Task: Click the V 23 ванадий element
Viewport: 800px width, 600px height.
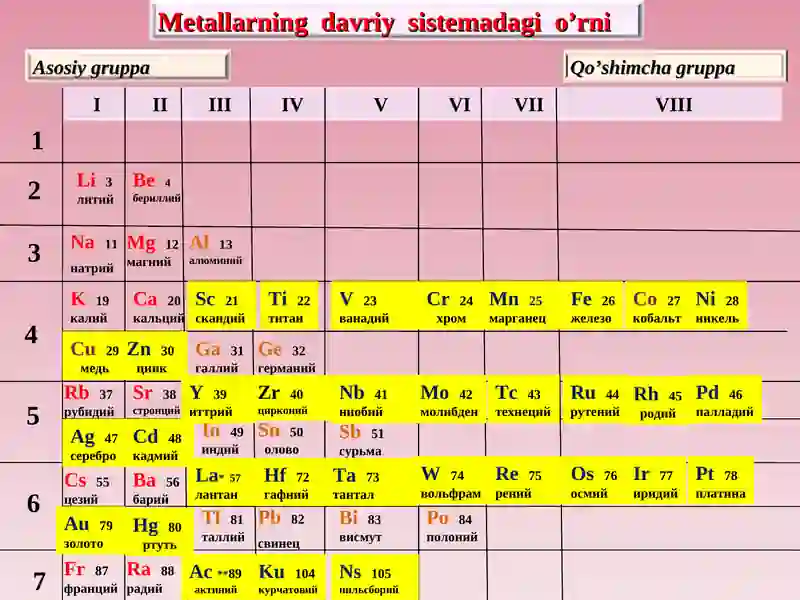Action: click(x=363, y=307)
